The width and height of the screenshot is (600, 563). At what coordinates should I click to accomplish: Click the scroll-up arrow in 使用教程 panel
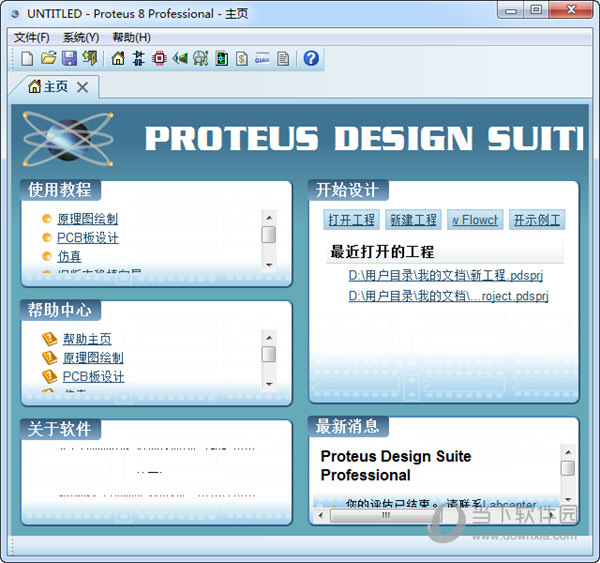coord(269,218)
